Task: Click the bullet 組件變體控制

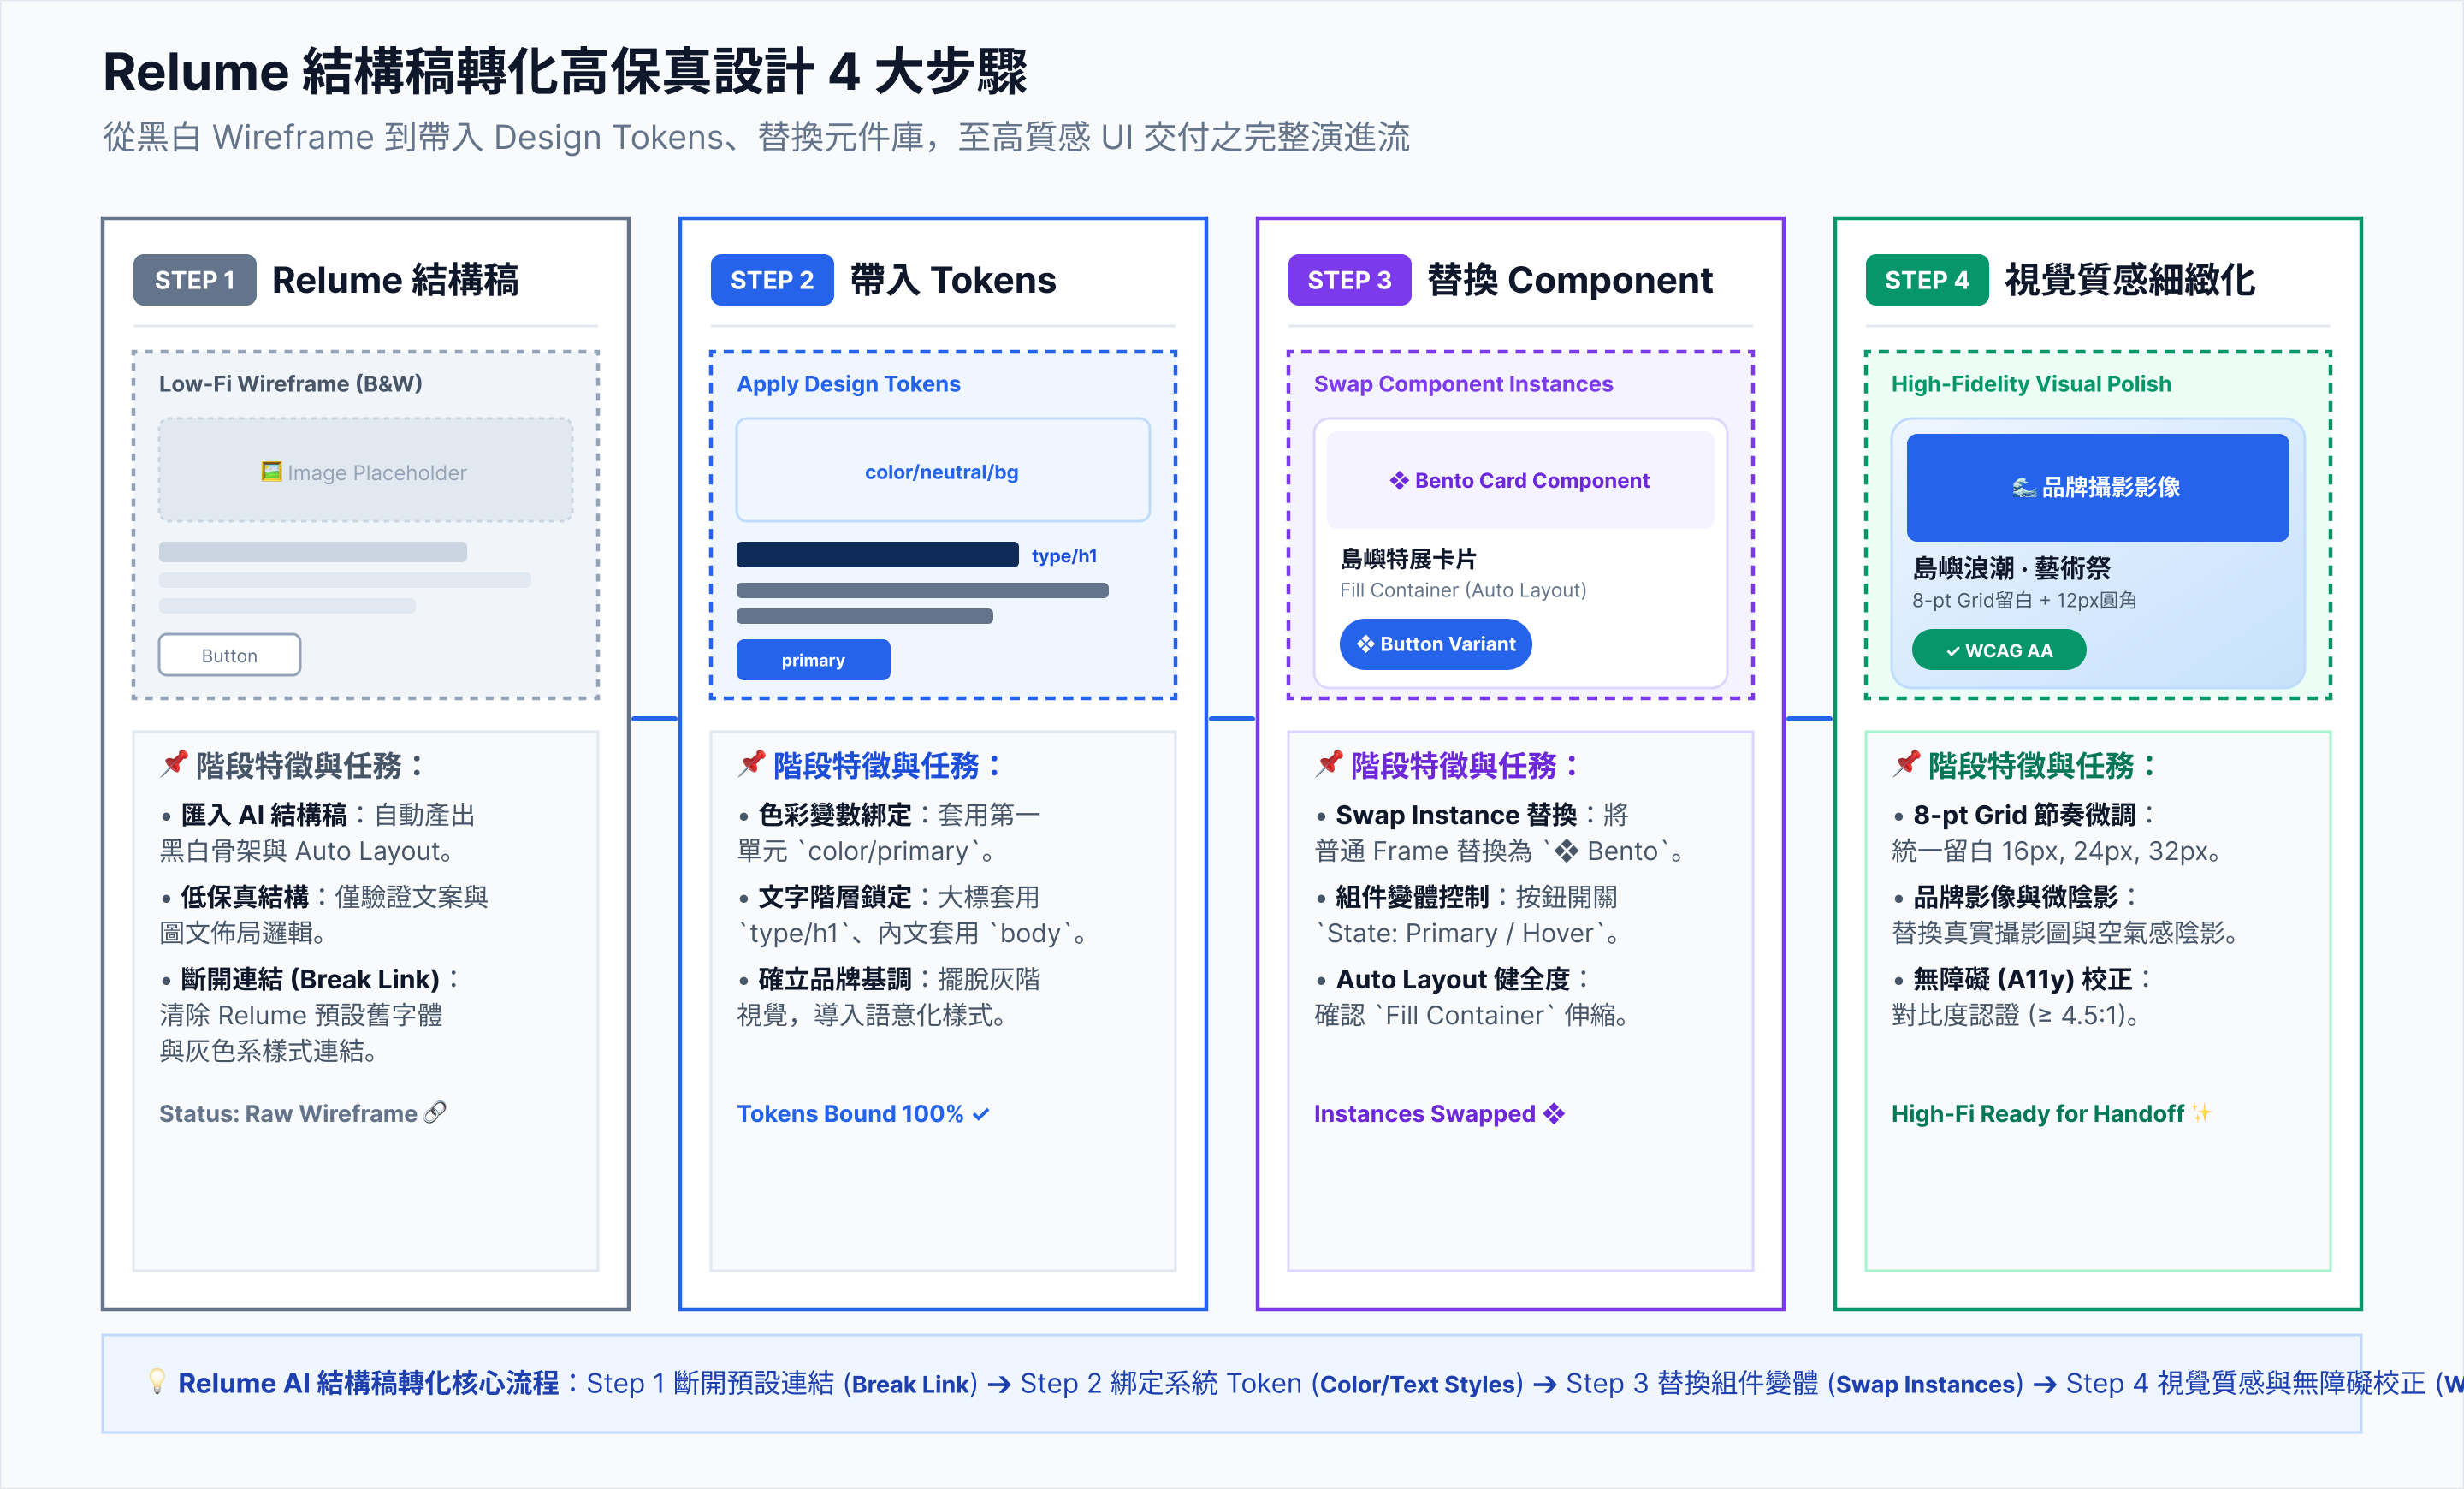Action: click(x=1412, y=897)
